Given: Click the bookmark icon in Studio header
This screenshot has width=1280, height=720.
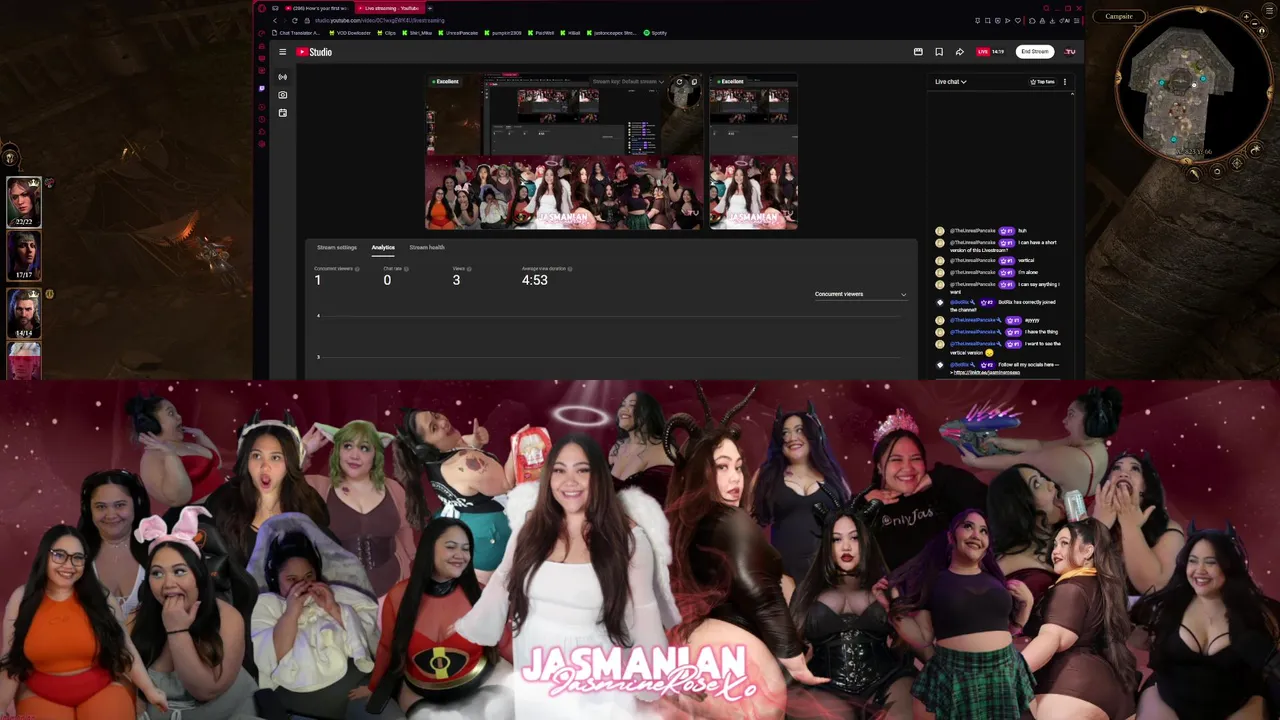Looking at the screenshot, I should click(939, 52).
